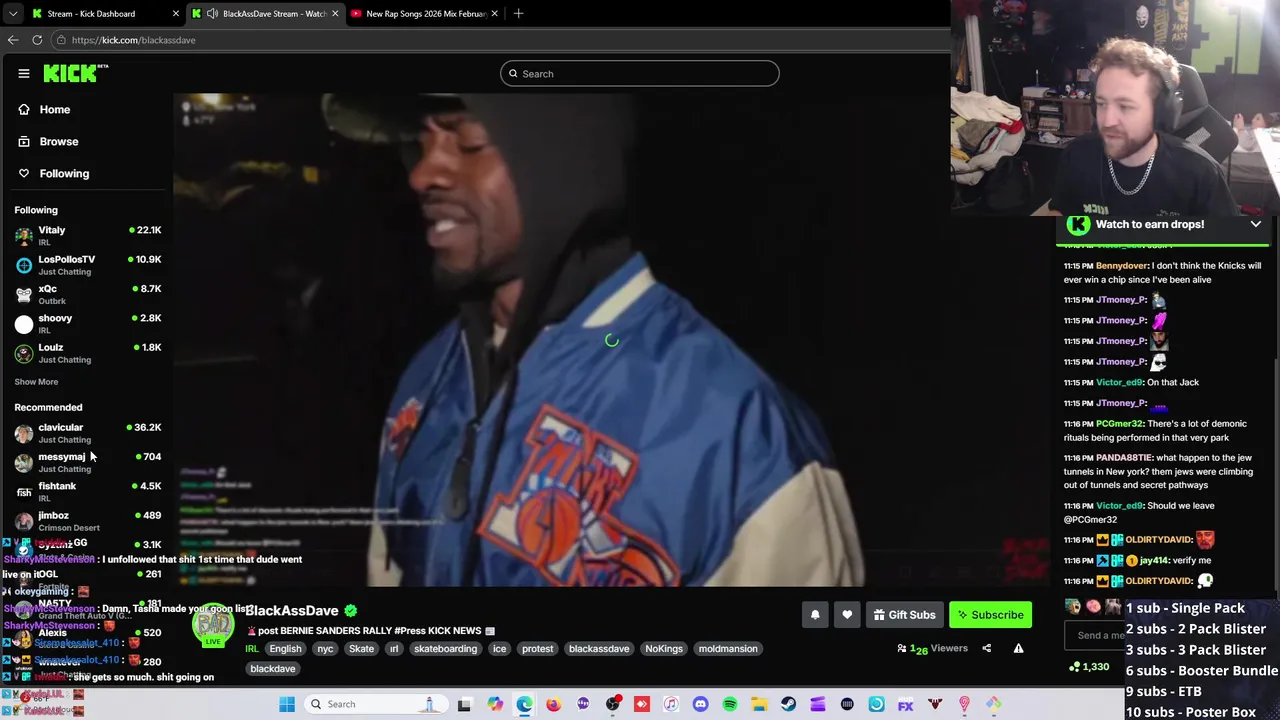The height and width of the screenshot is (720, 1280).
Task: Click the BlackAssDave streamer avatar
Action: pos(213,625)
